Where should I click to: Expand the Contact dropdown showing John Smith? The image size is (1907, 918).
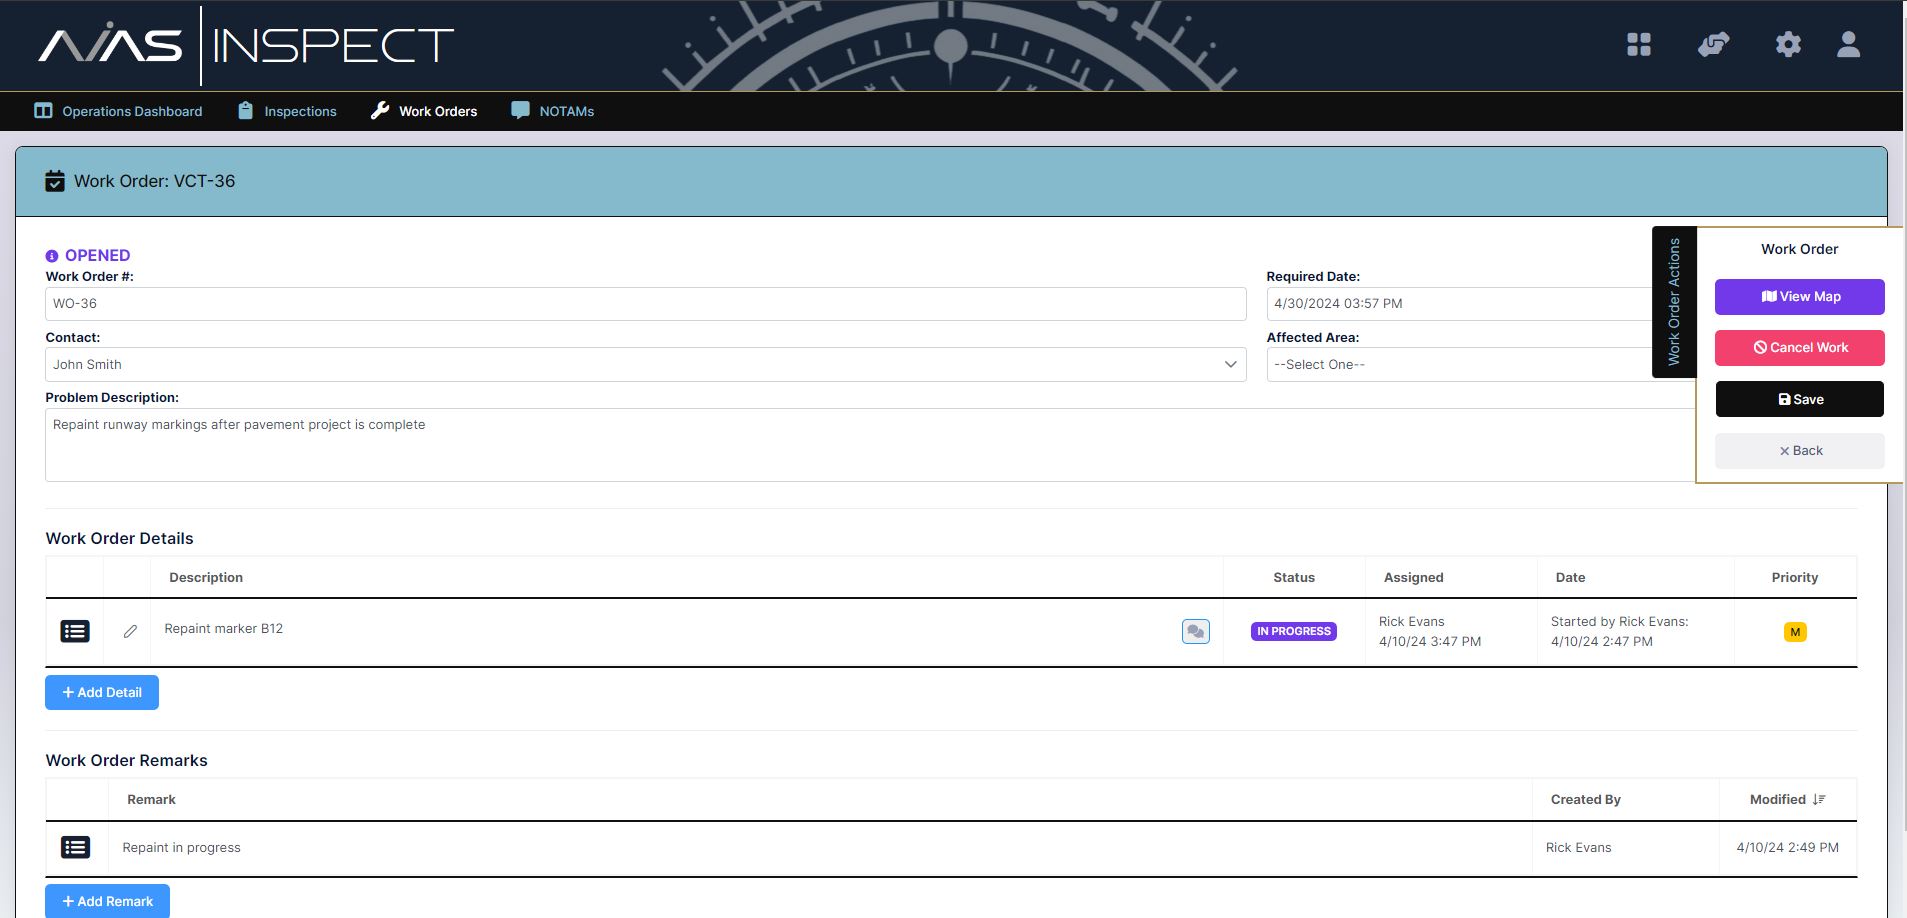(645, 364)
